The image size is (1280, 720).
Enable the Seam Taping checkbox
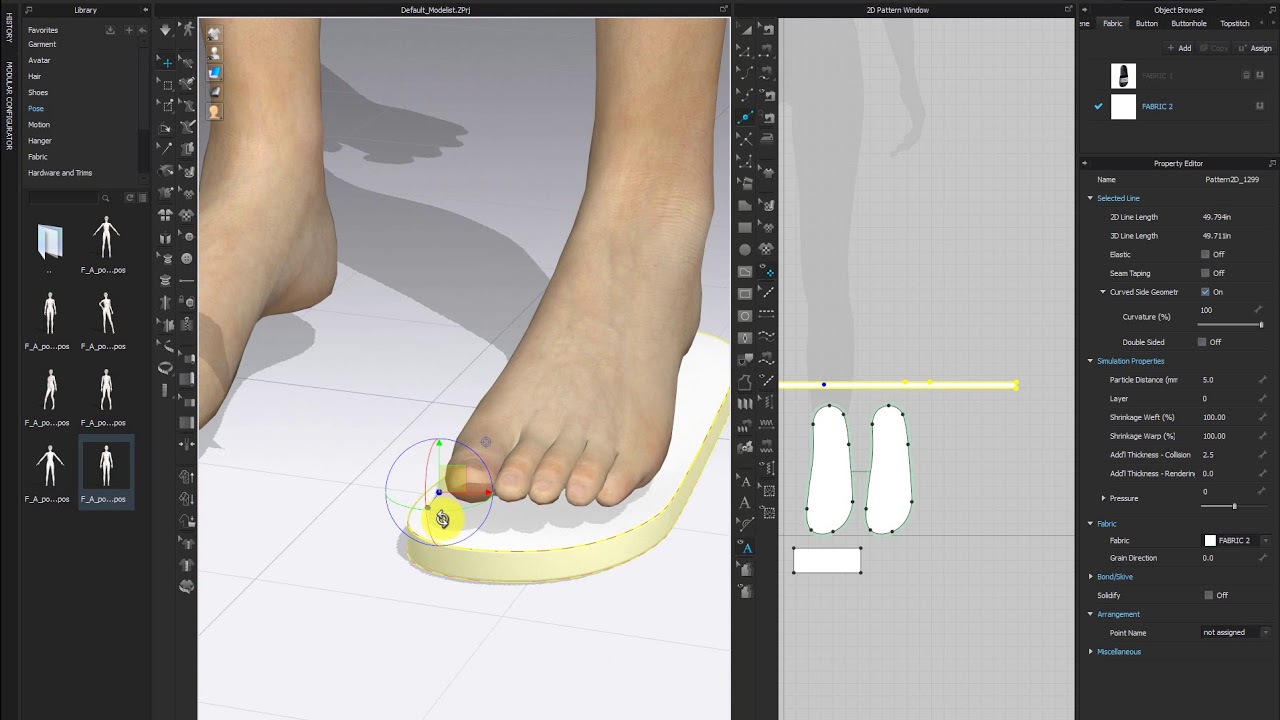(x=1205, y=273)
